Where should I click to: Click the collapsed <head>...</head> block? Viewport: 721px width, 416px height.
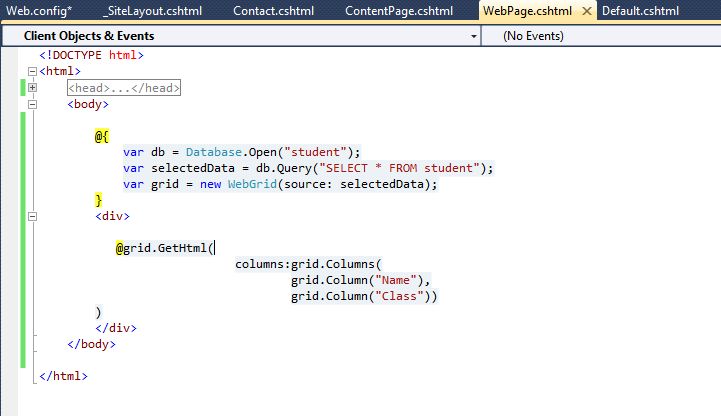(x=124, y=88)
